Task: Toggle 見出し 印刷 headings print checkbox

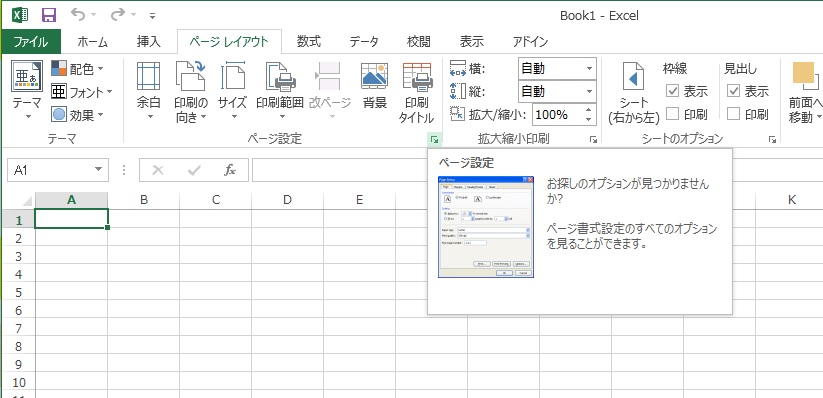Action: tap(733, 114)
